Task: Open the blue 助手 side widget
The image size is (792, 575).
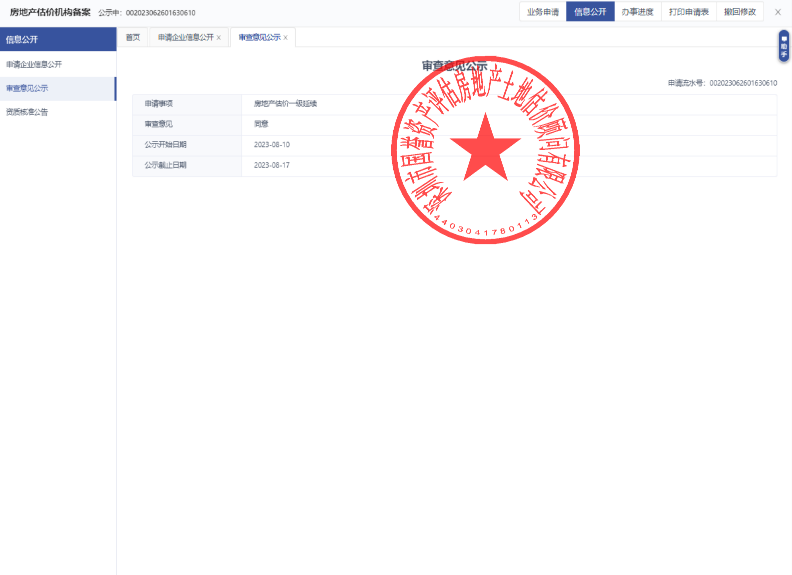Action: [x=784, y=46]
